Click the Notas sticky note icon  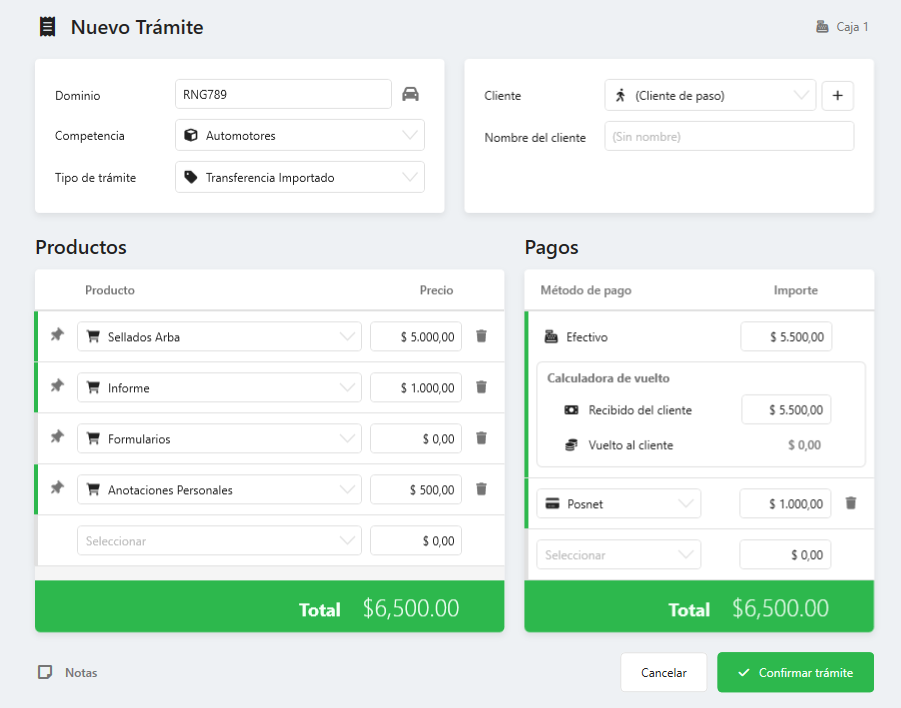click(45, 672)
